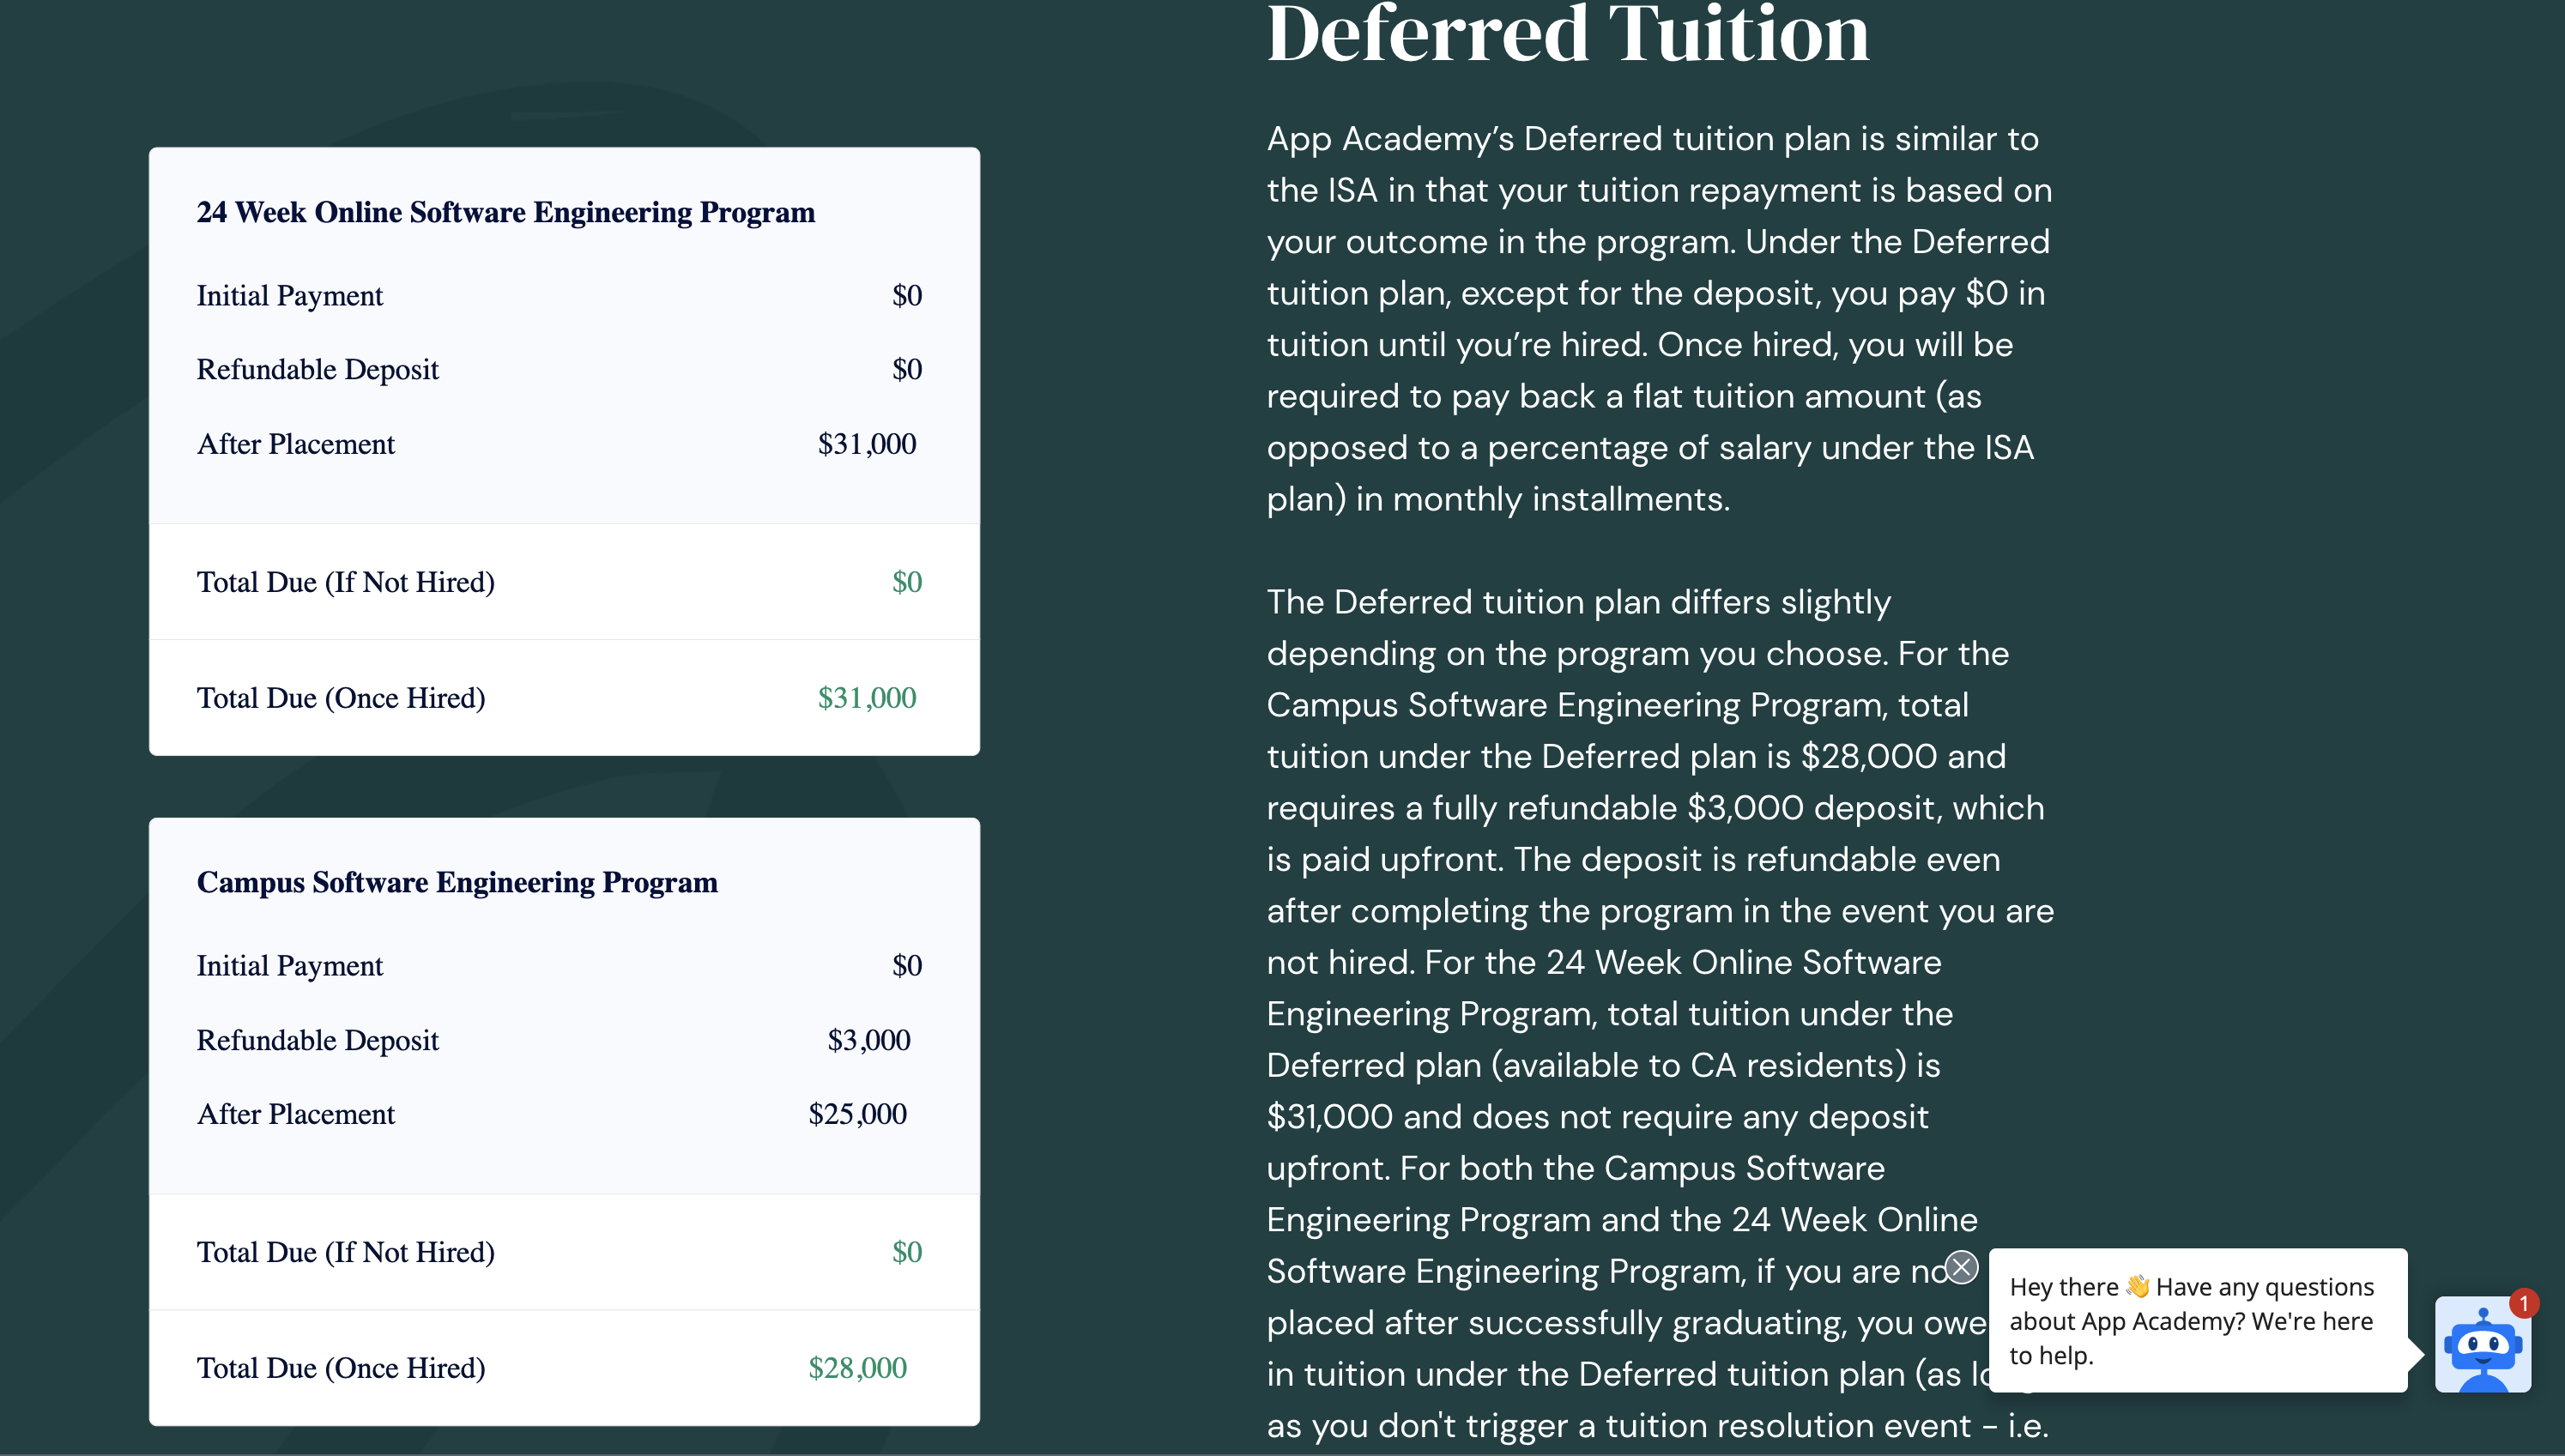The width and height of the screenshot is (2565, 1456).
Task: Open the "Hey there" chat message bubble
Action: point(2197,1320)
